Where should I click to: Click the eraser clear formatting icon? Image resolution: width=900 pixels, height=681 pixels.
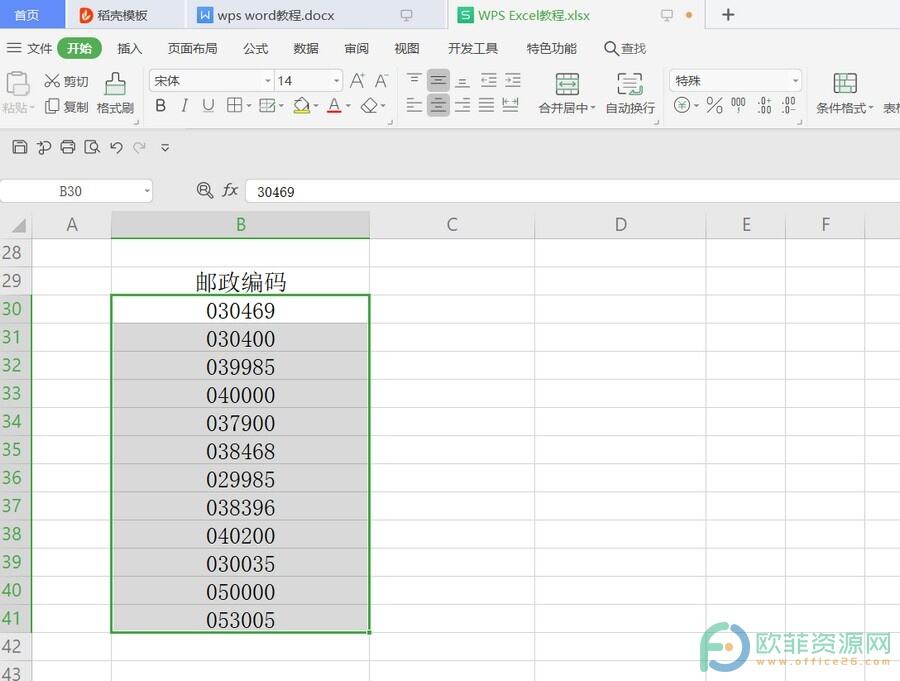point(369,106)
